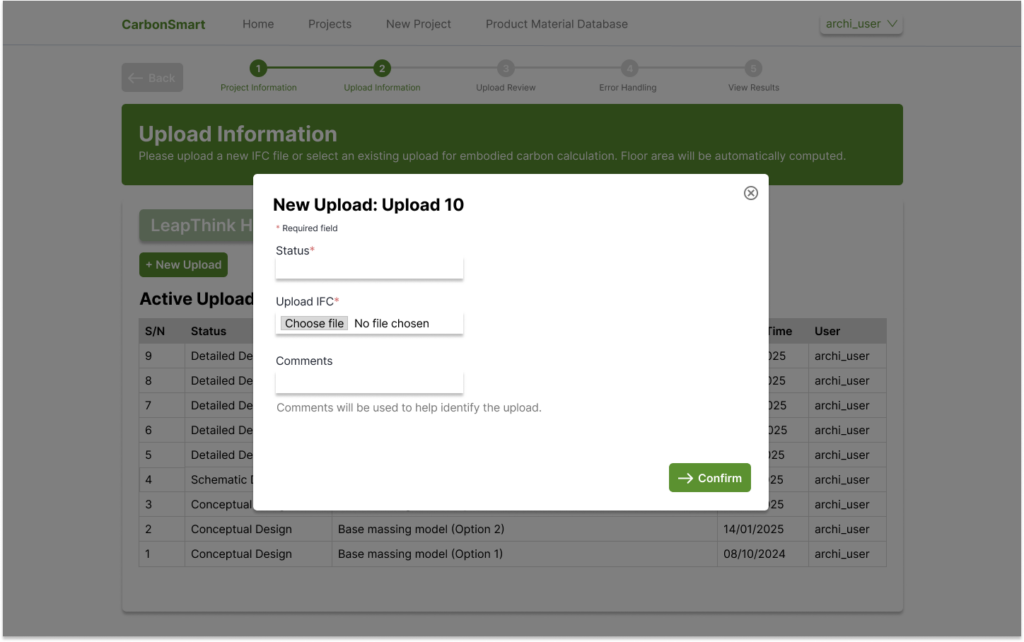The height and width of the screenshot is (642, 1024).
Task: Click the New Upload button
Action: pyautogui.click(x=183, y=265)
